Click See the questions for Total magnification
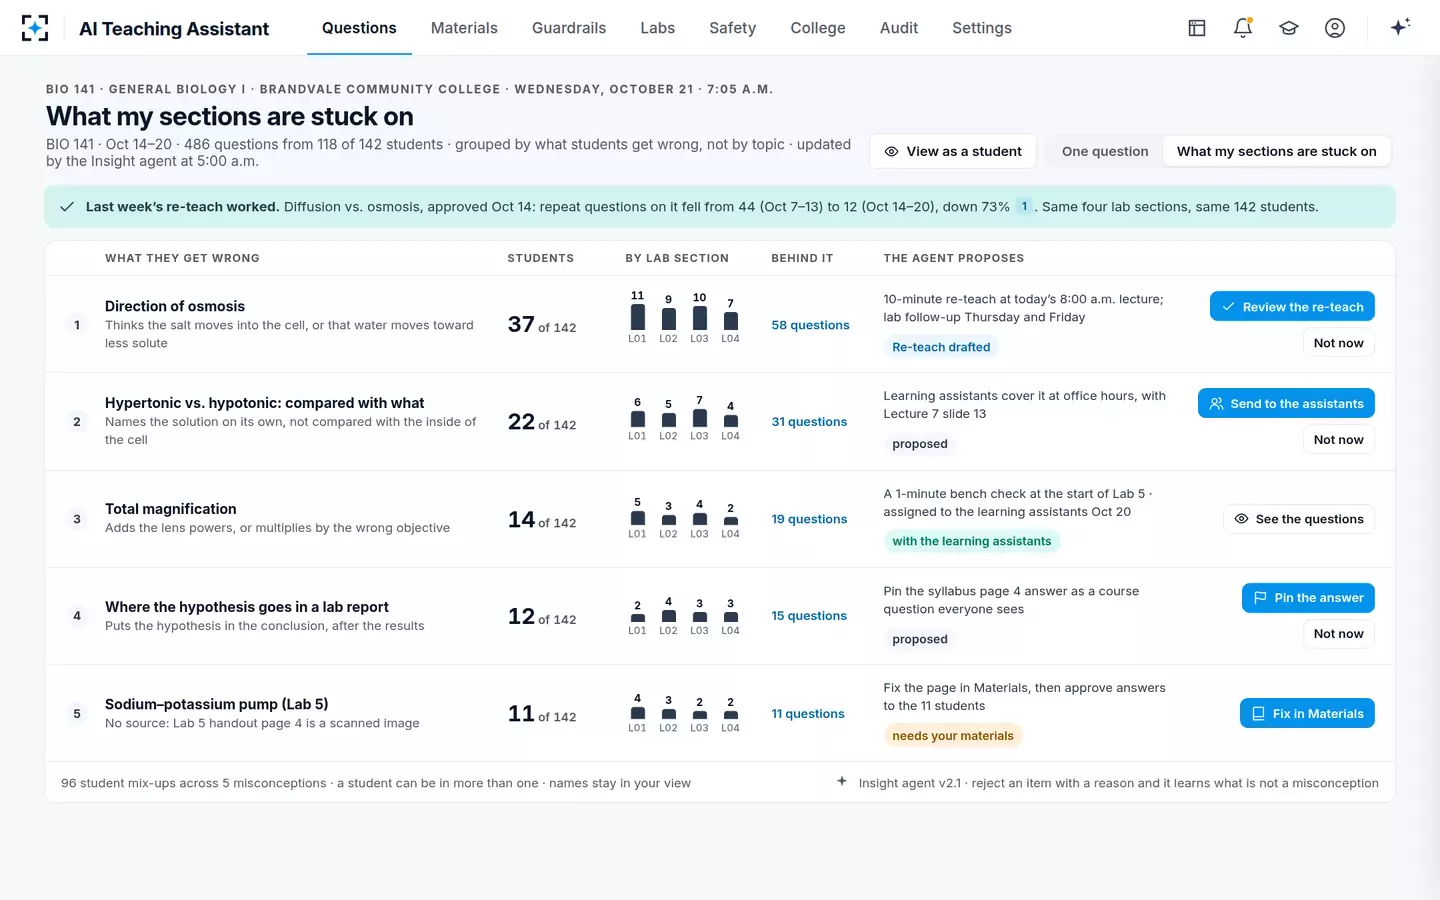The width and height of the screenshot is (1440, 900). click(1299, 519)
